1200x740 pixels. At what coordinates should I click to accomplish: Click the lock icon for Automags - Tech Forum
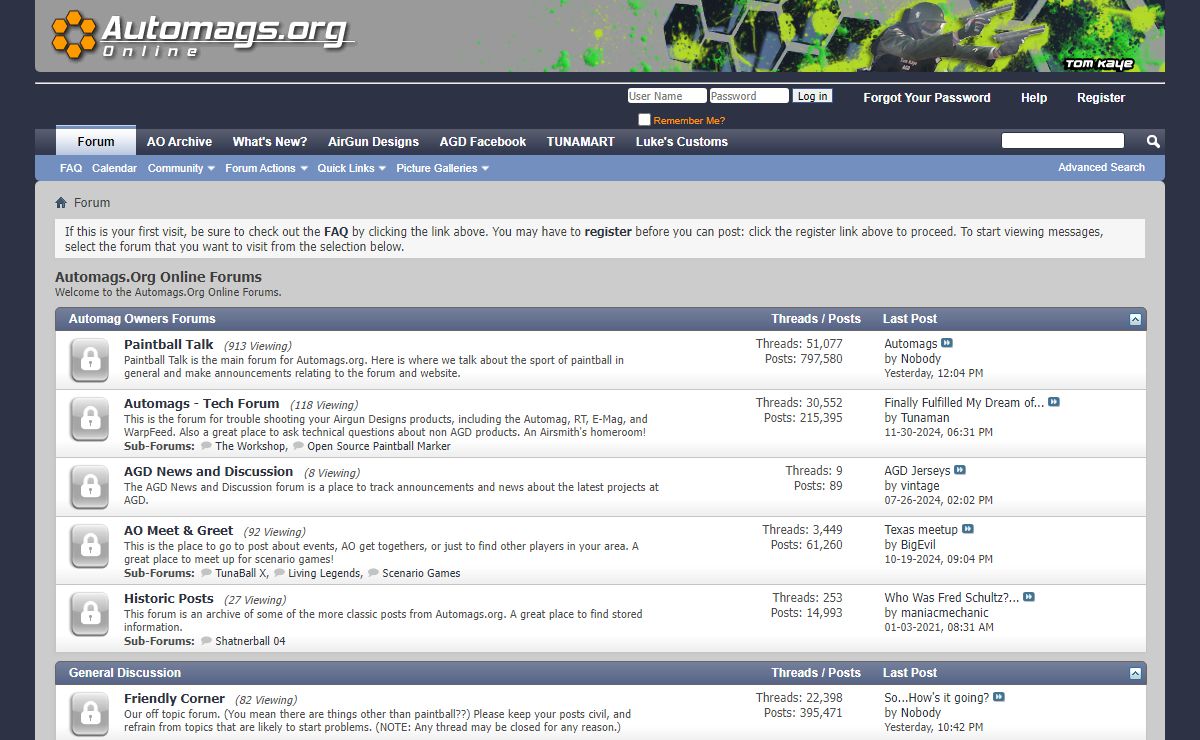coord(90,422)
